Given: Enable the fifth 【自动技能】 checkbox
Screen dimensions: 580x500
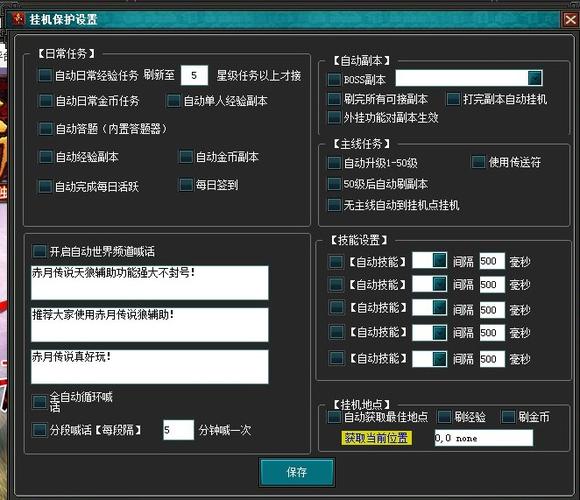Looking at the screenshot, I should click(336, 358).
